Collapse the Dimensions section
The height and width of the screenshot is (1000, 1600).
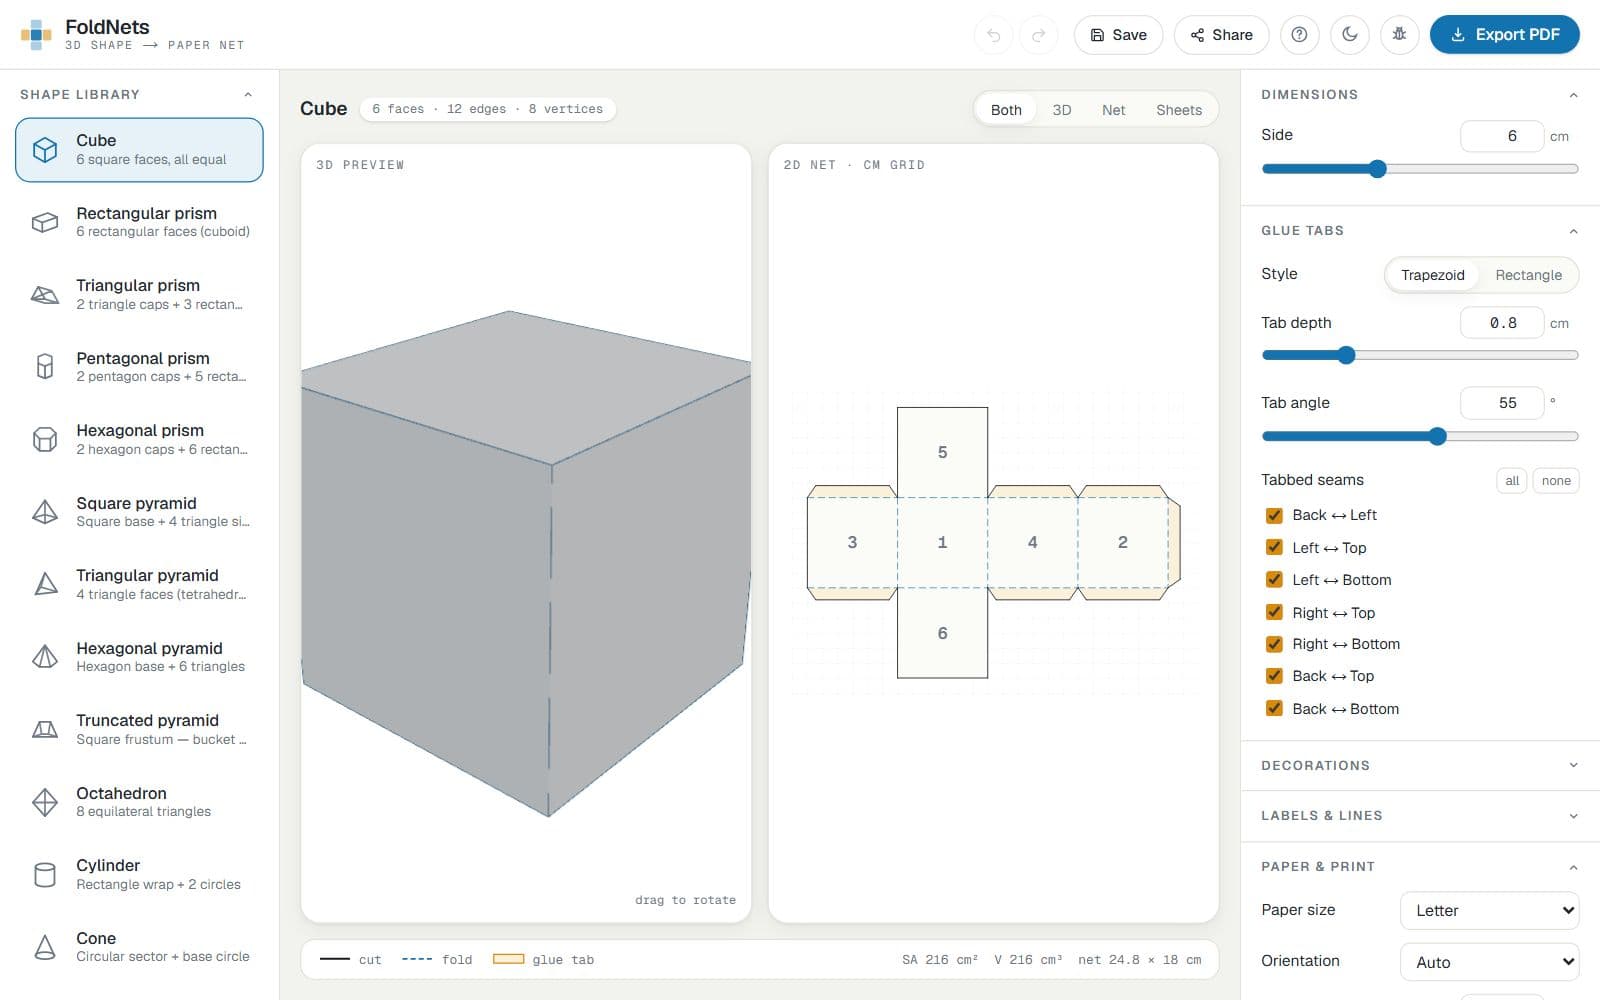tap(1573, 95)
